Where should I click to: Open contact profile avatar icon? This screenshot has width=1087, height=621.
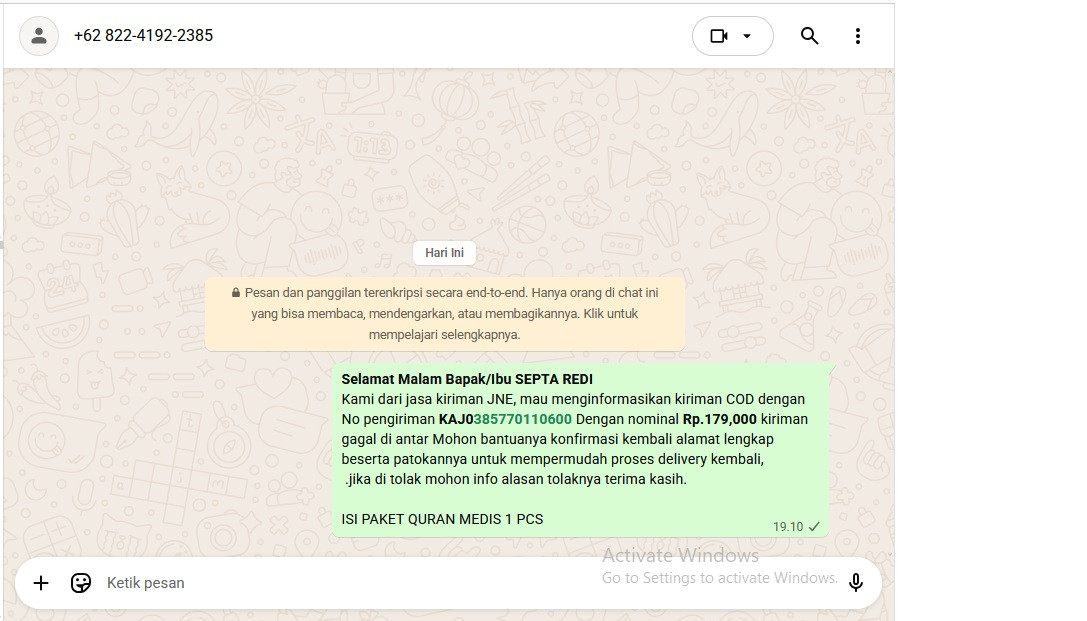point(39,36)
